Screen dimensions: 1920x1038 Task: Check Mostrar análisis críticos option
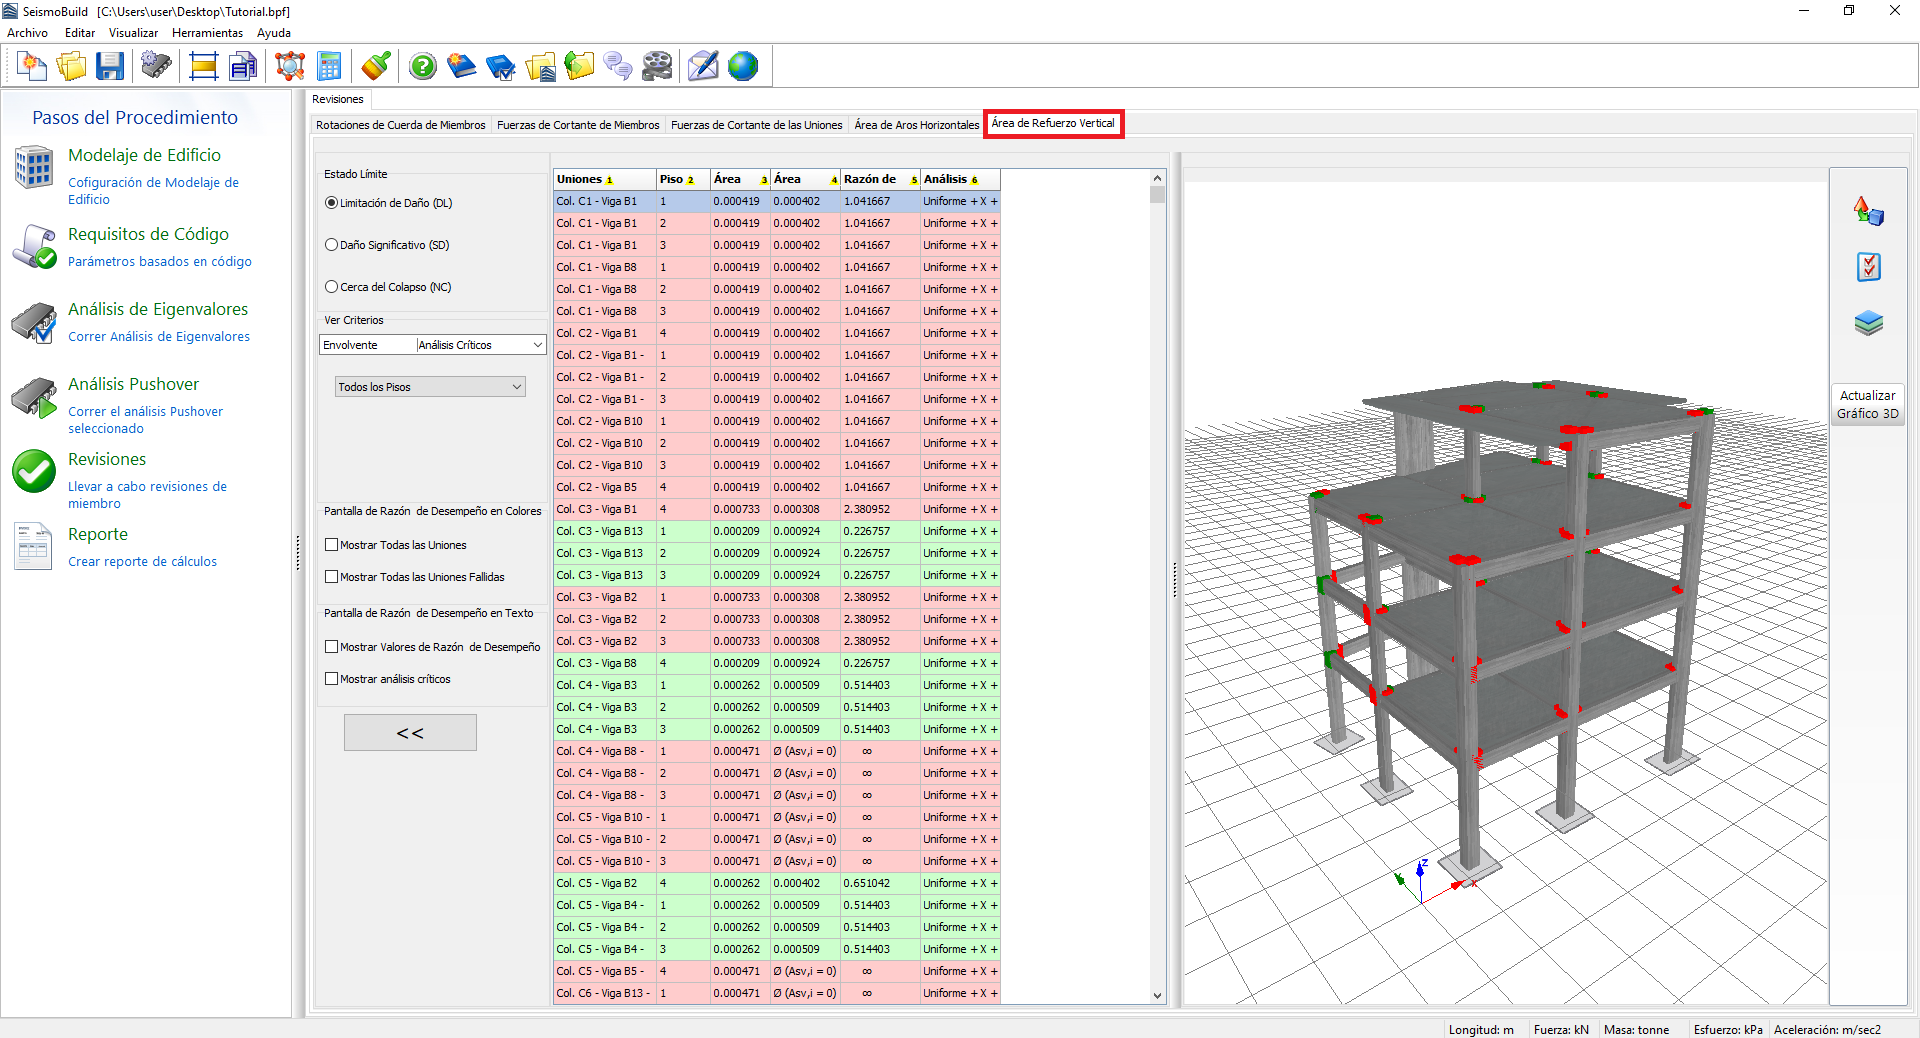pyautogui.click(x=332, y=679)
